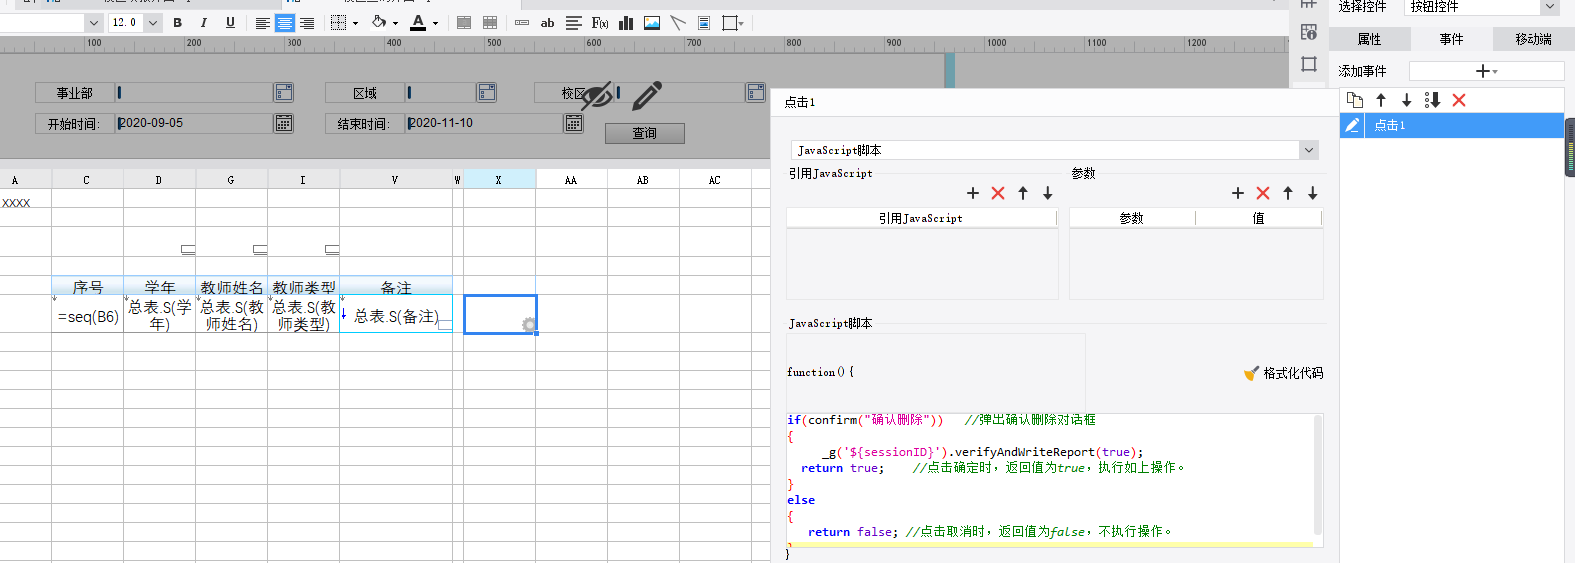
Task: Insert rich text element
Action: tap(573, 22)
